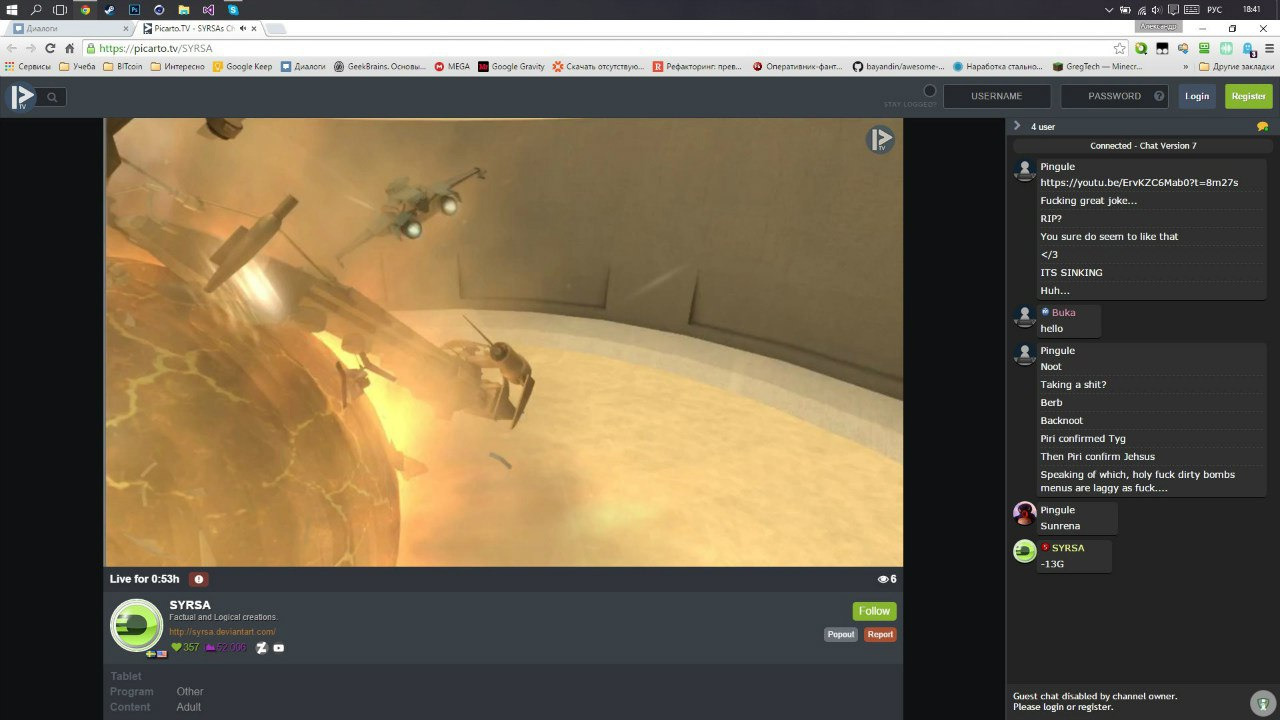Click the PASSWORD input field

(1115, 96)
